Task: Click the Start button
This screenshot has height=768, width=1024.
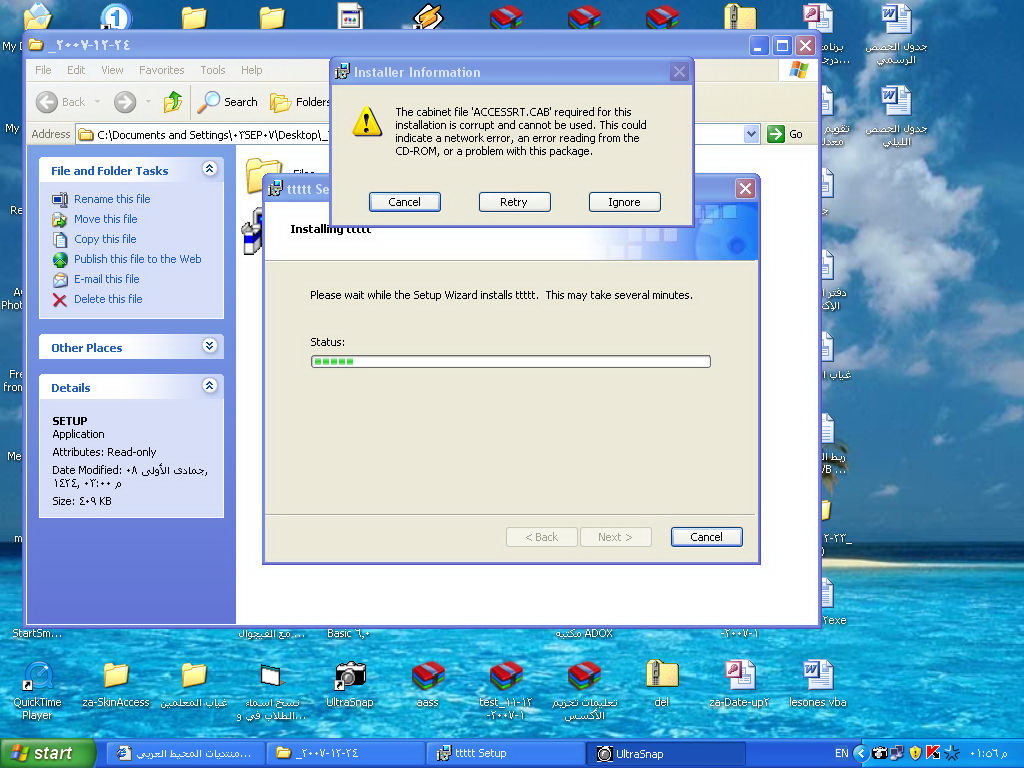Action: tap(48, 753)
